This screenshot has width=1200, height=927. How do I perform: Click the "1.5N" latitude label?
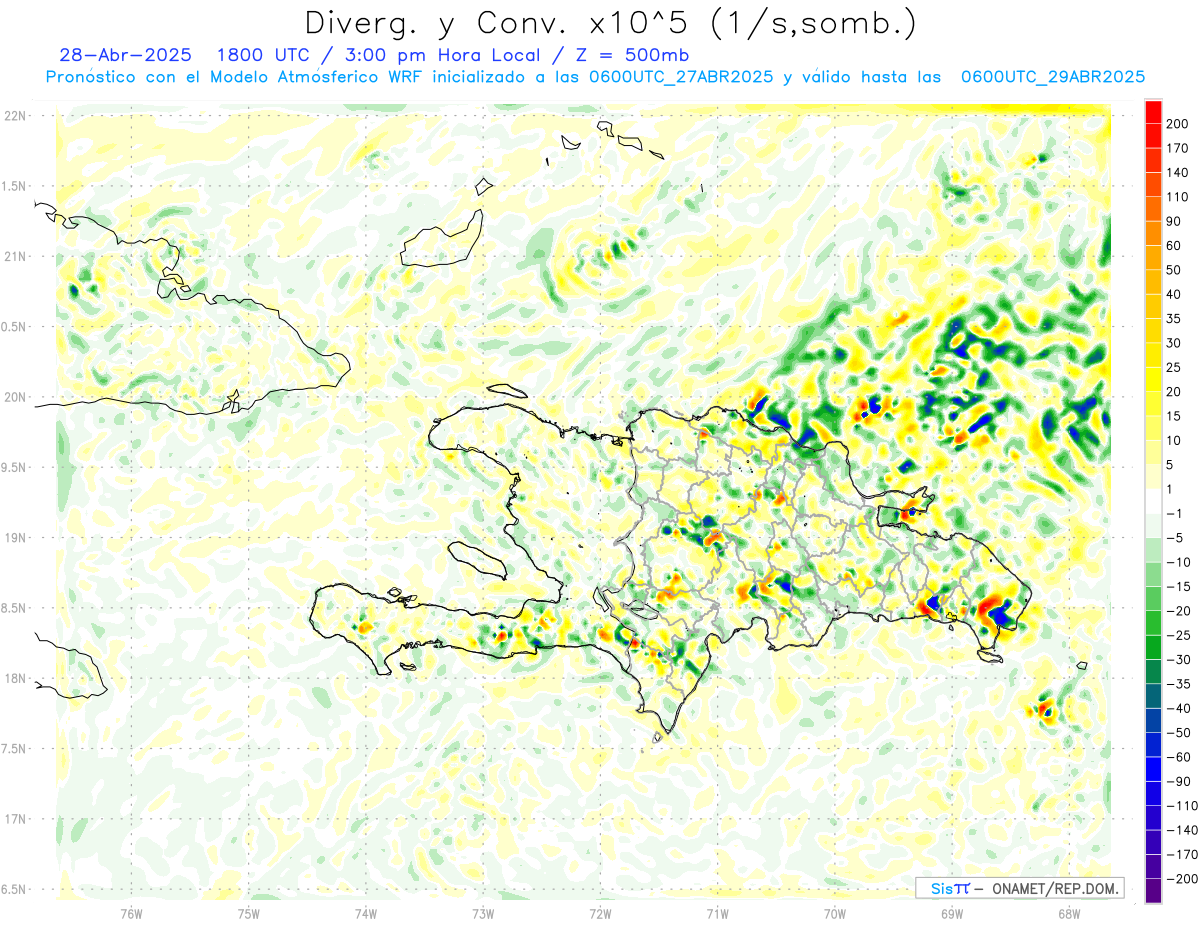(x=15, y=186)
